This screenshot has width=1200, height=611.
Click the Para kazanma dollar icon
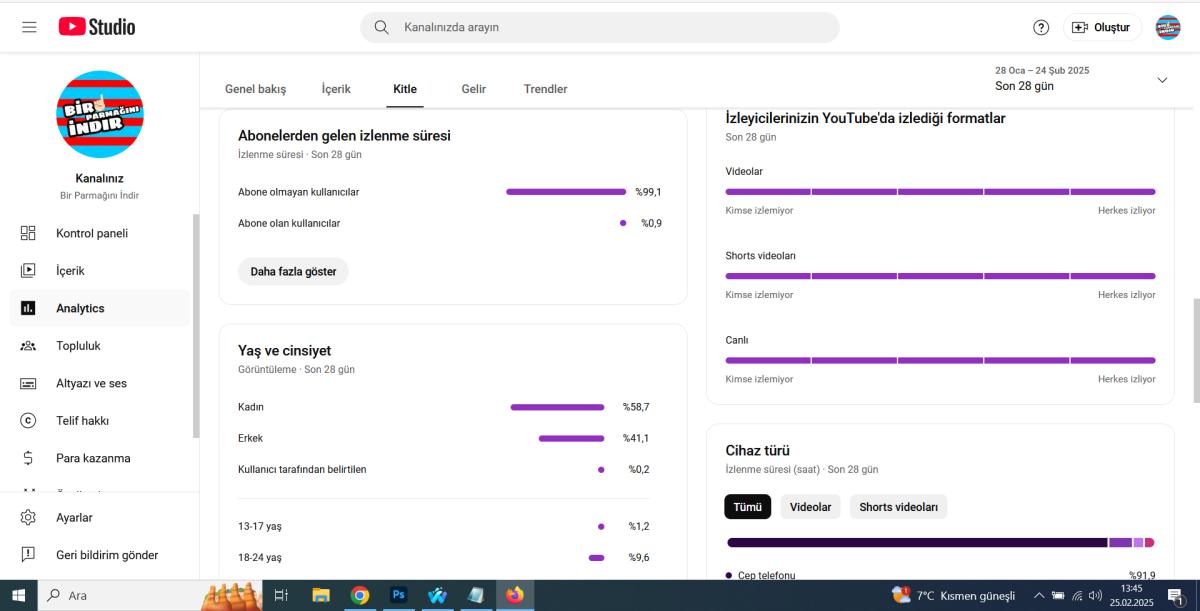click(x=28, y=458)
